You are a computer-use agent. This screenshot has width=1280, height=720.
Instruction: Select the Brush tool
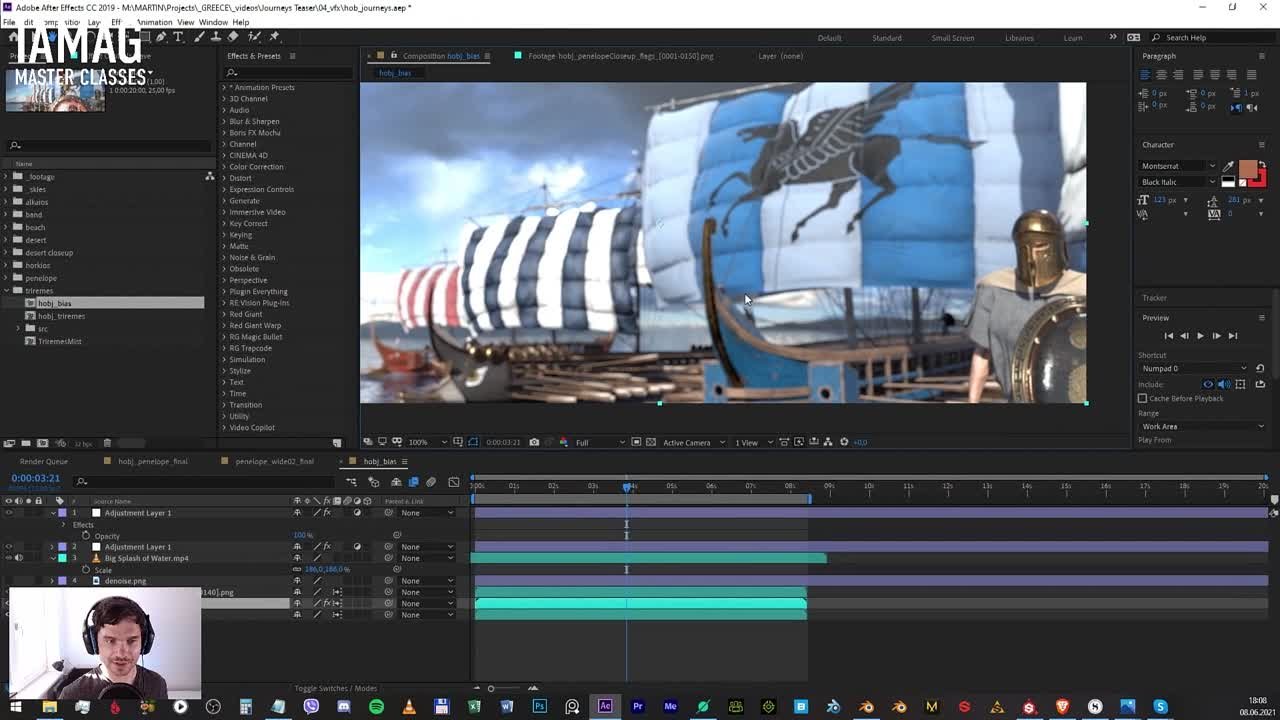pos(197,37)
